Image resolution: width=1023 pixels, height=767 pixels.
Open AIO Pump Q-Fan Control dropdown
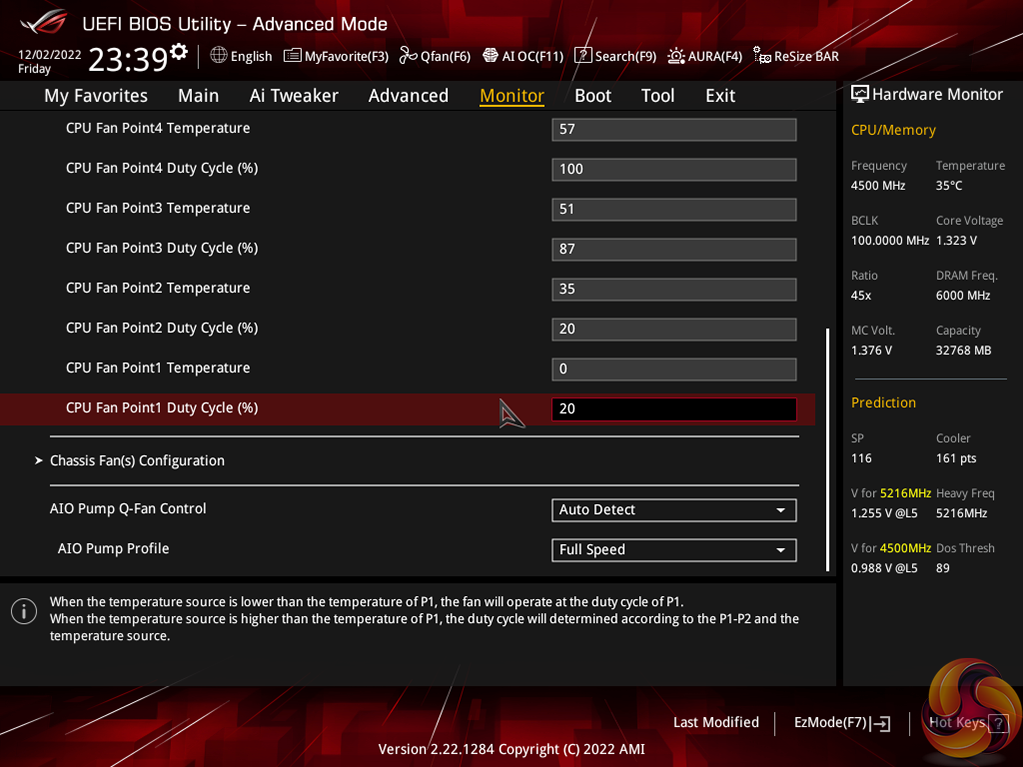coord(674,510)
